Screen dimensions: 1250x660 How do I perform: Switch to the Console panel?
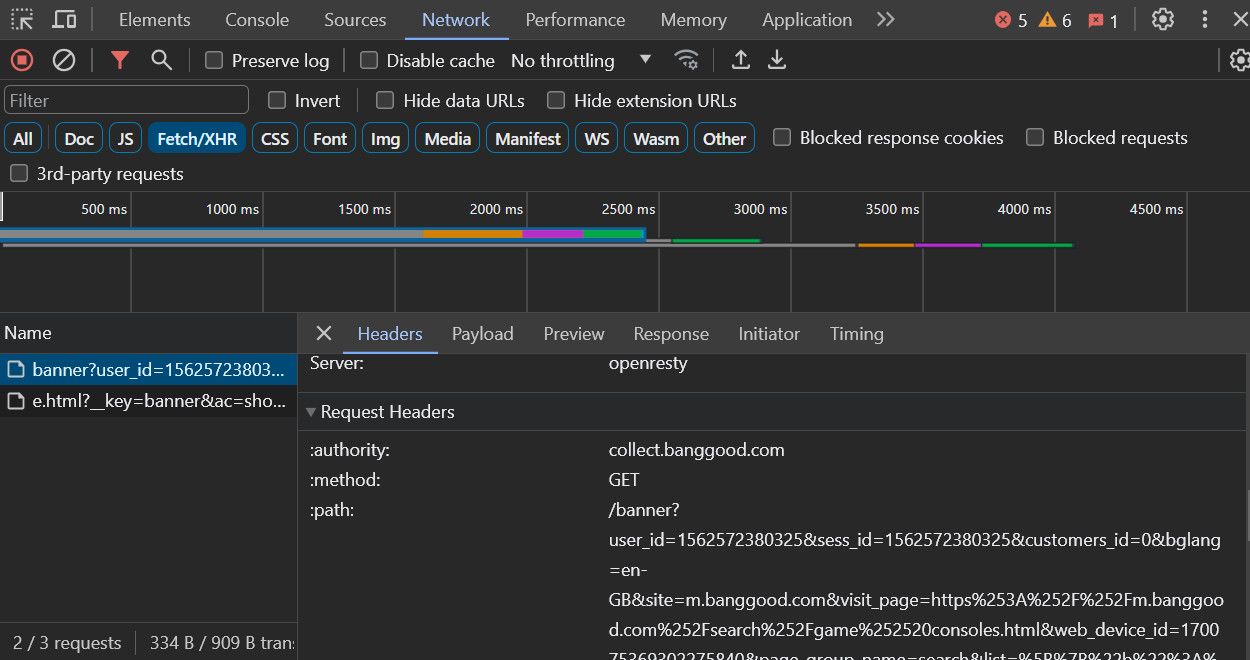(x=257, y=20)
